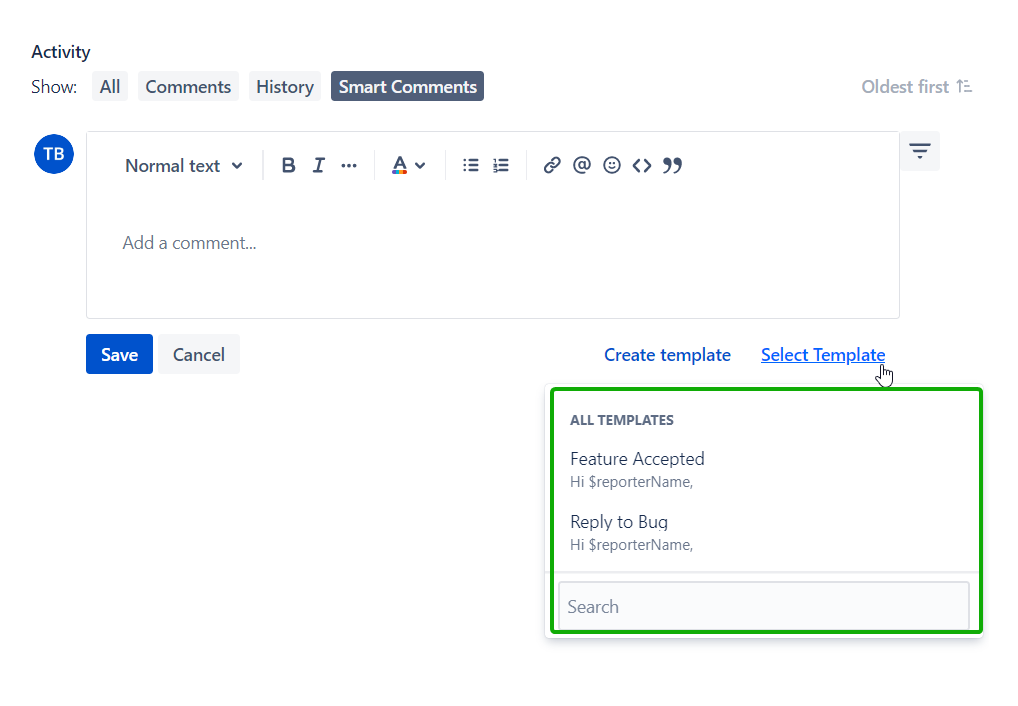Insert a numbered list
Screen dimensions: 1018x706
click(501, 166)
